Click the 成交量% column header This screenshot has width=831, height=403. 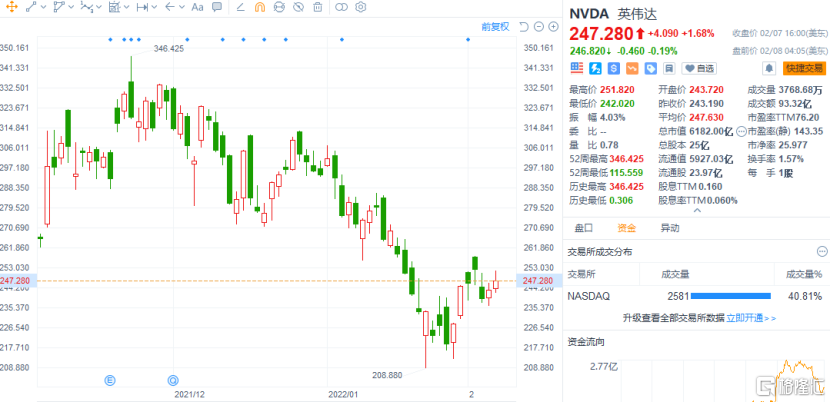(x=804, y=274)
